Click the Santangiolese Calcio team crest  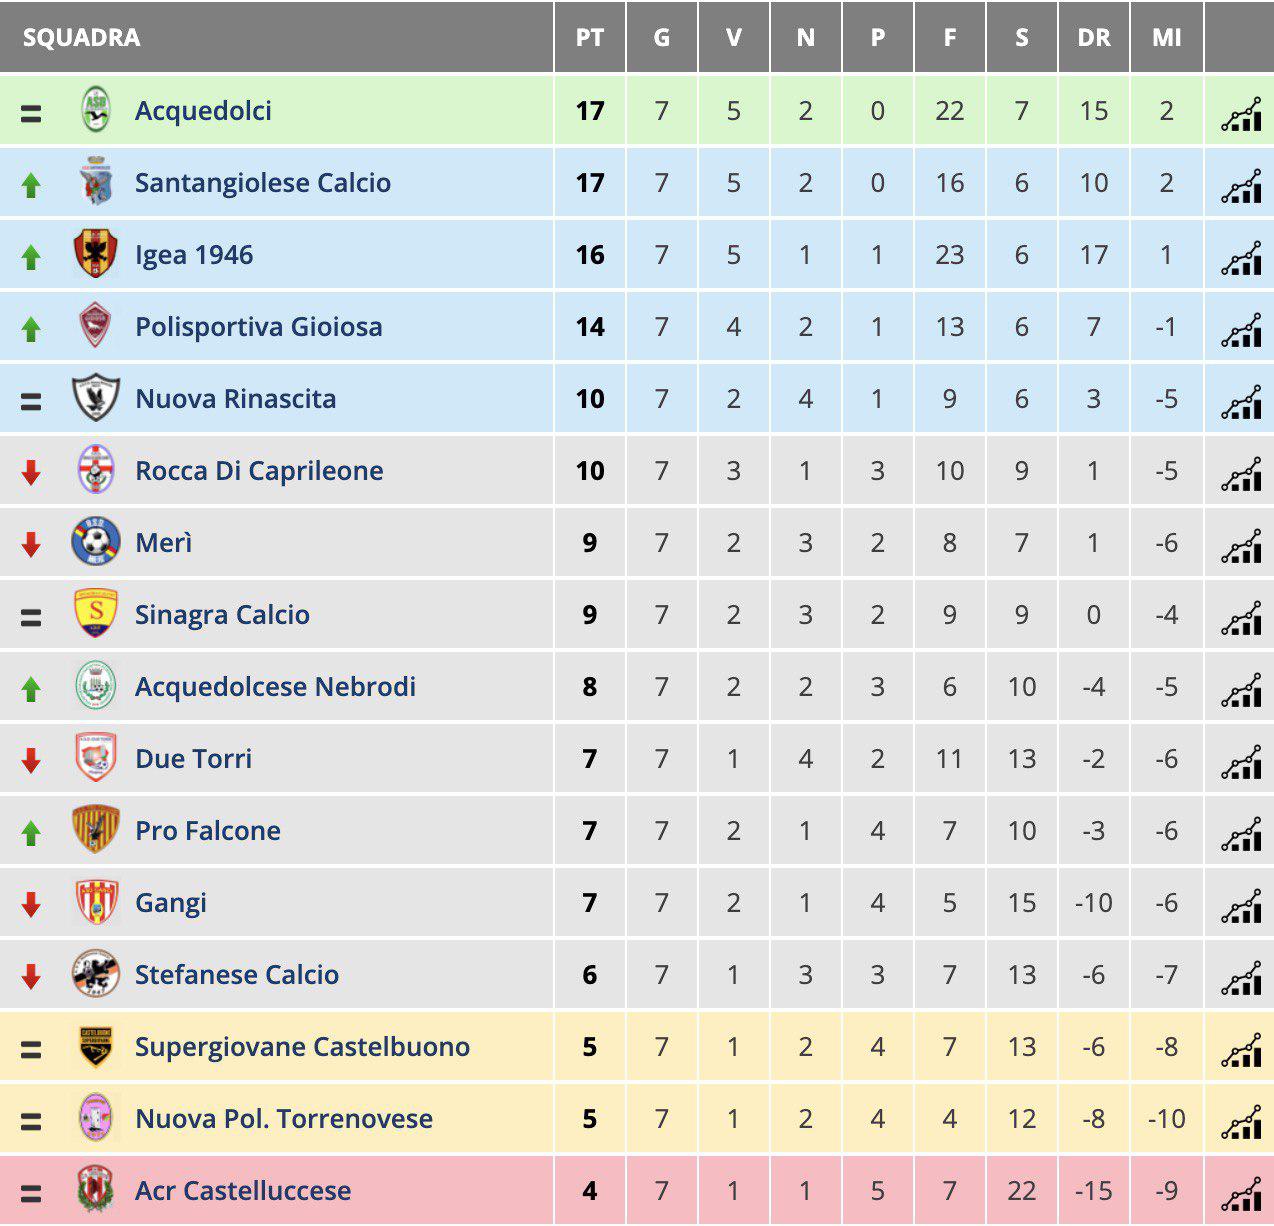coord(96,182)
